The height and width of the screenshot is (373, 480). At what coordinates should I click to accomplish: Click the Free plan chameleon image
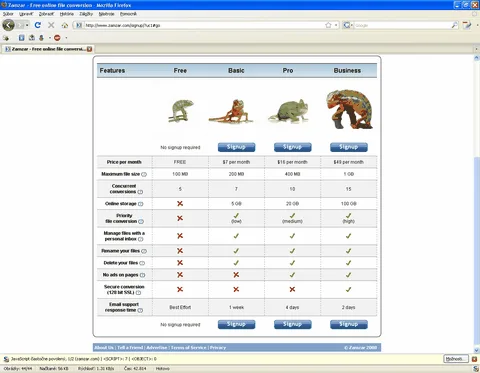[181, 111]
